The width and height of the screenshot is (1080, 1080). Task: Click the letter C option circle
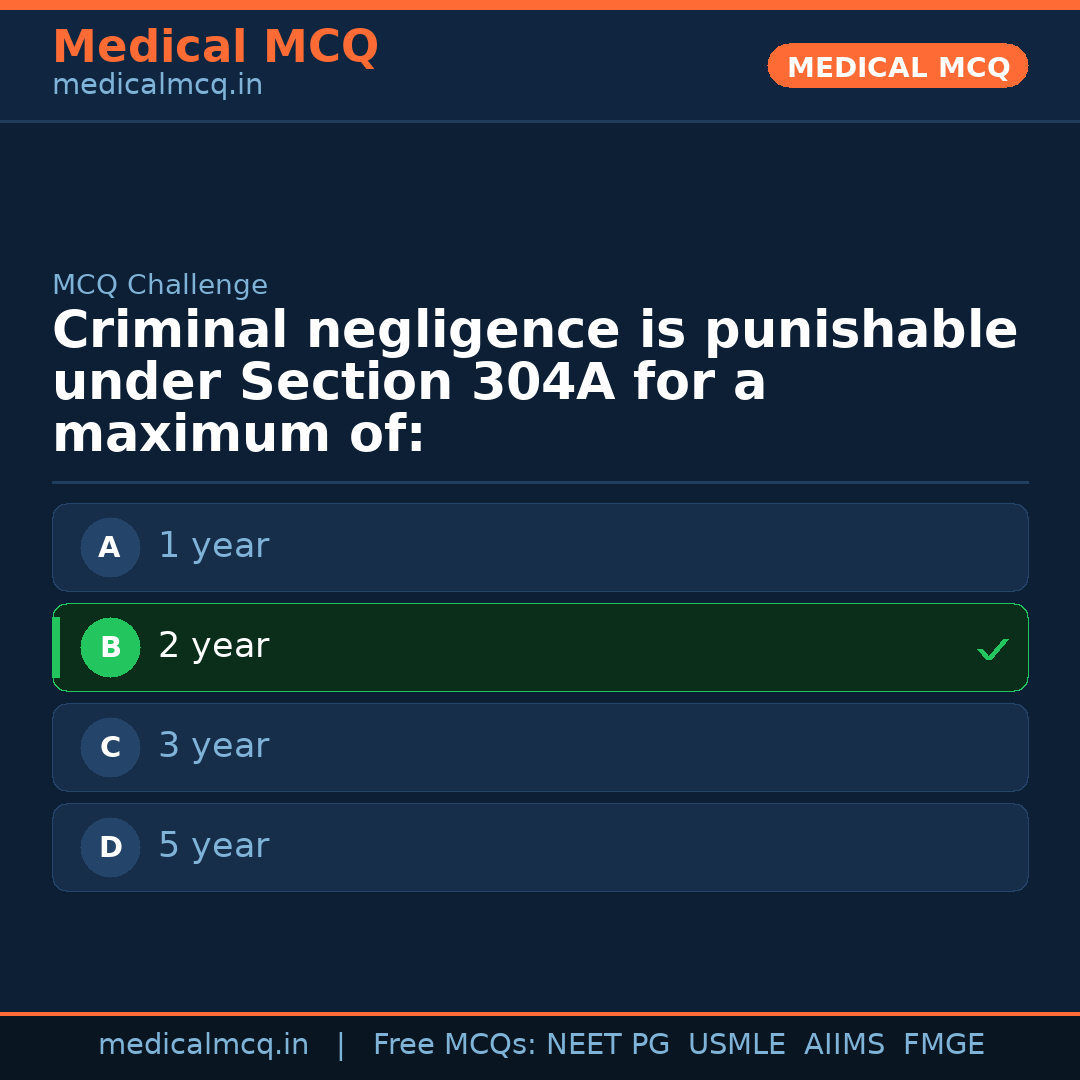point(110,747)
